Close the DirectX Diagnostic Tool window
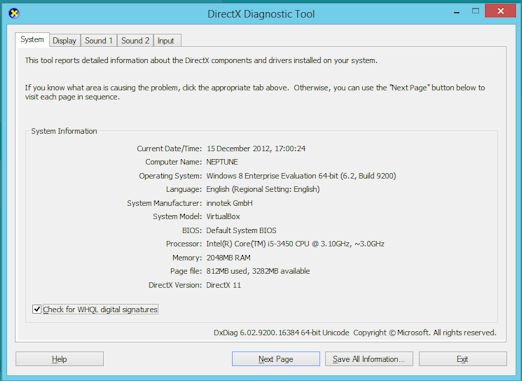 (500, 11)
